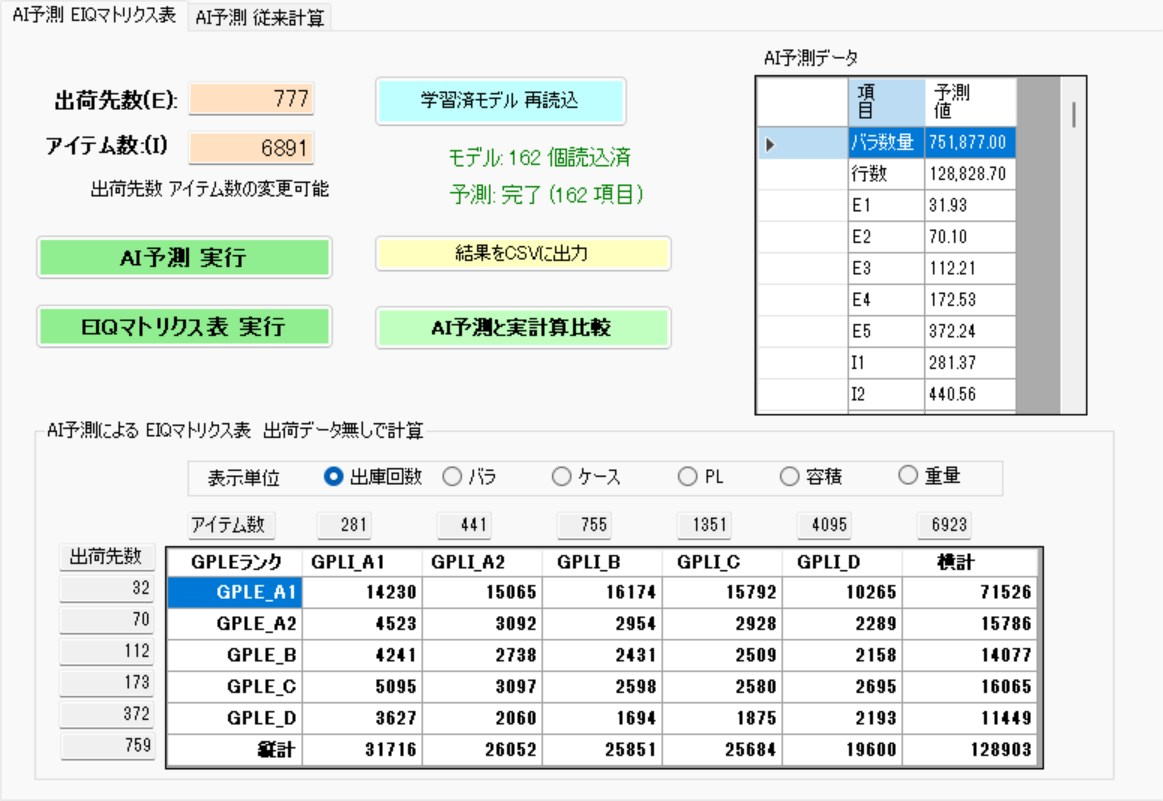Select the 出庫回数 radio button
1163x801 pixels.
[x=372, y=477]
